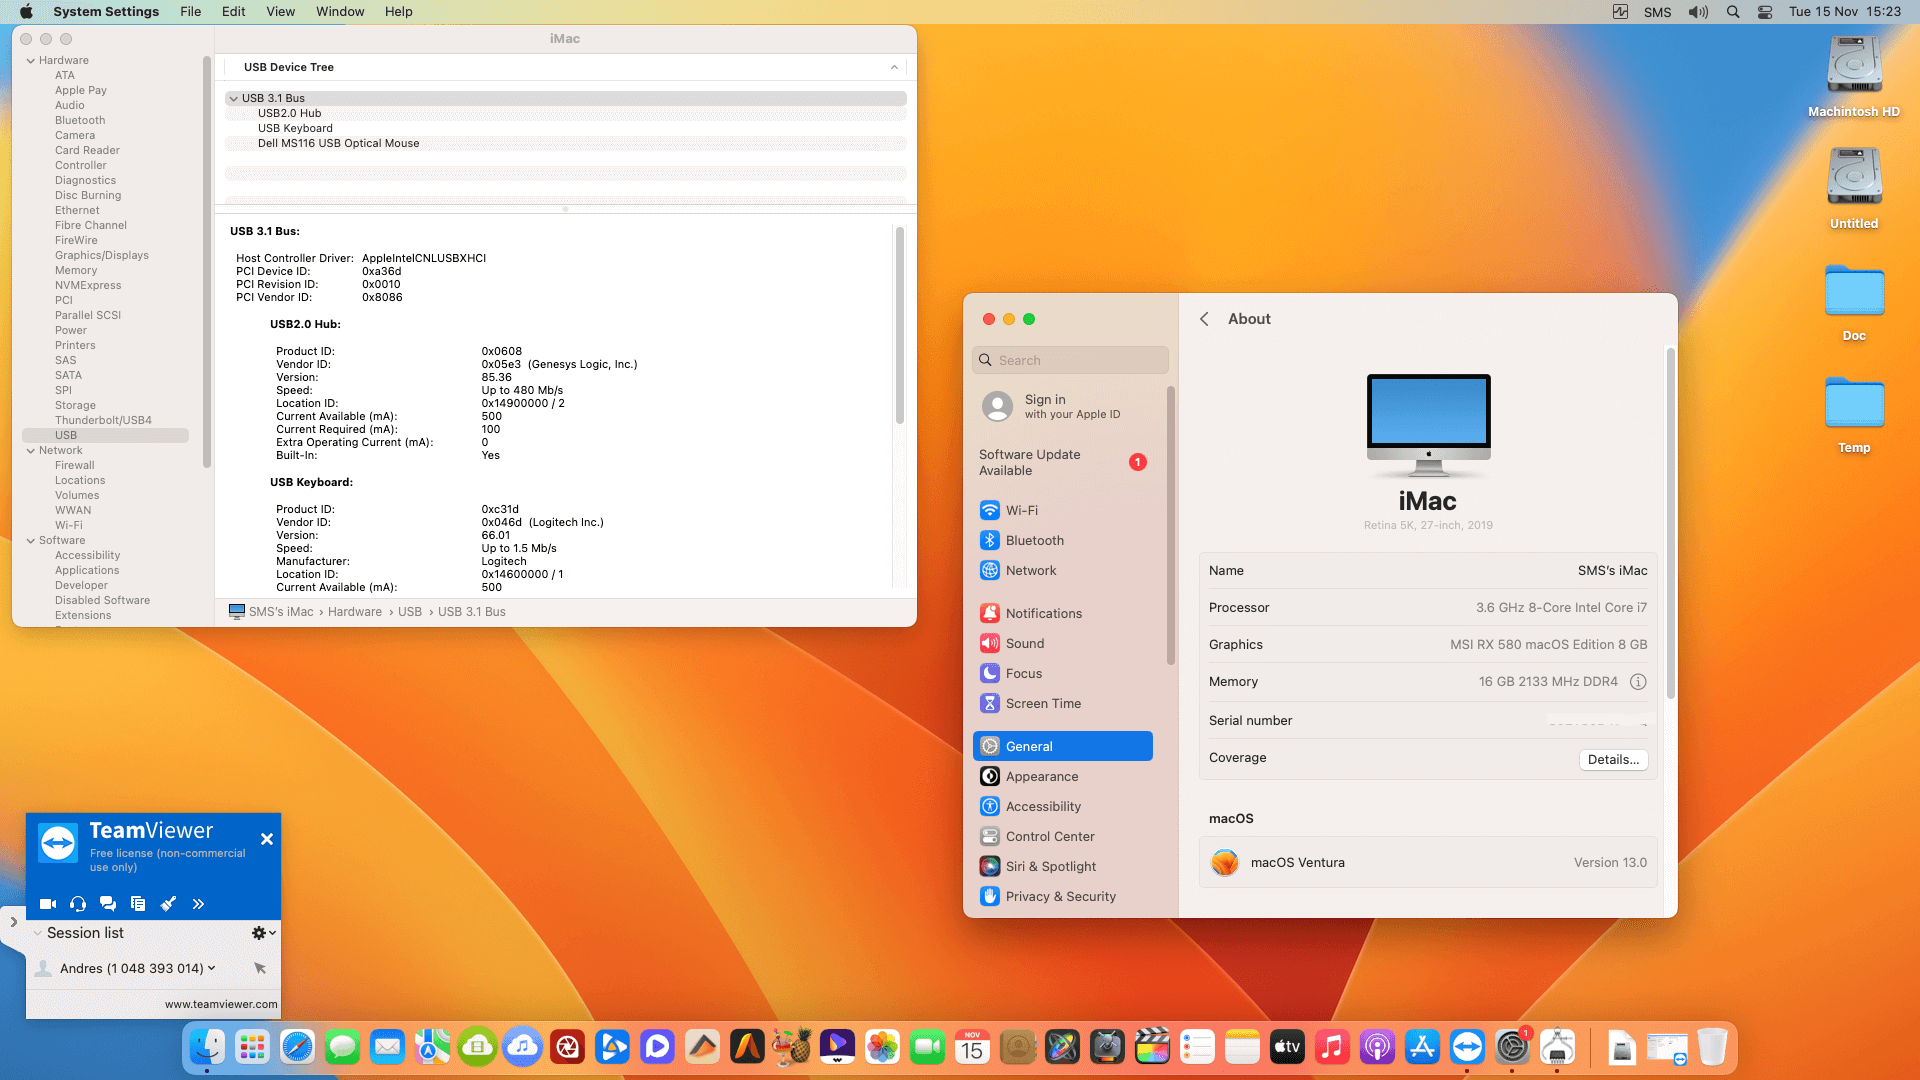
Task: Select Firewall under Network in System Information
Action: click(75, 466)
